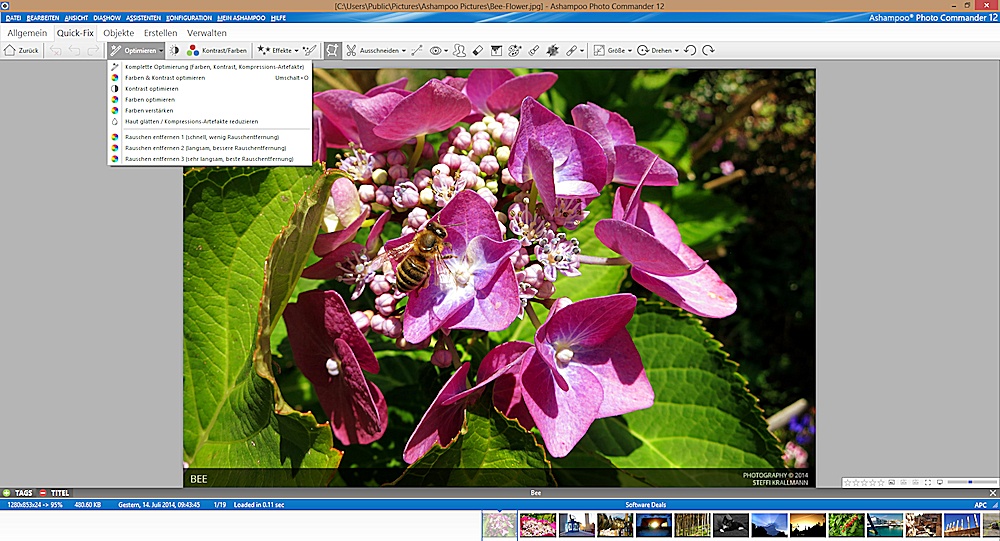Click the Kontrast/Farben button
Screen dimensions: 1000x541
click(217, 49)
